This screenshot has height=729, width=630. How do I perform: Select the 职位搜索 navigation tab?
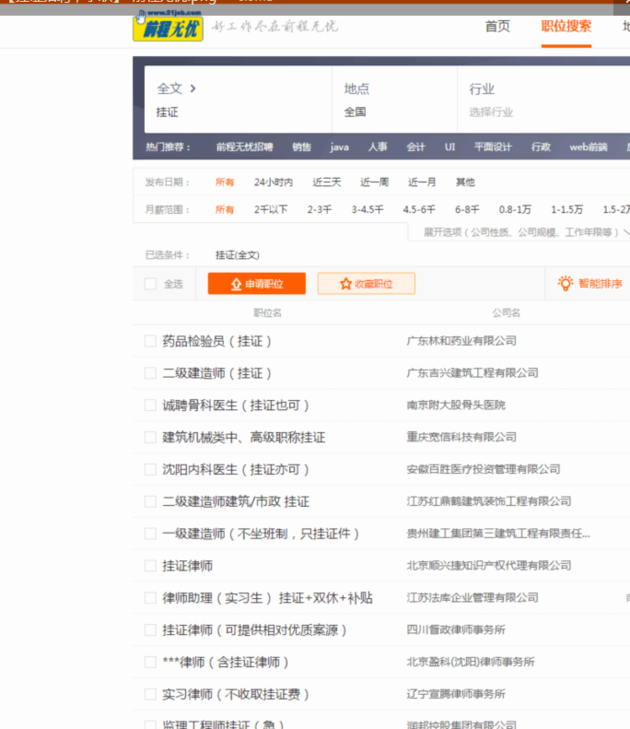566,26
